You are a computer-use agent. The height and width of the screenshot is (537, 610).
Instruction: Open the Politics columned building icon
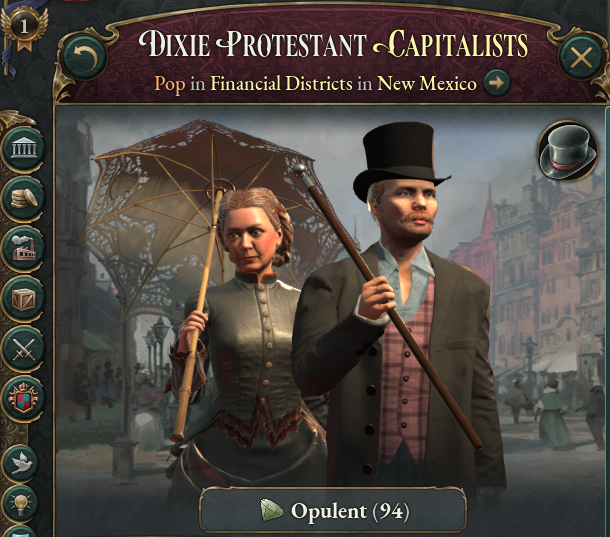point(23,148)
